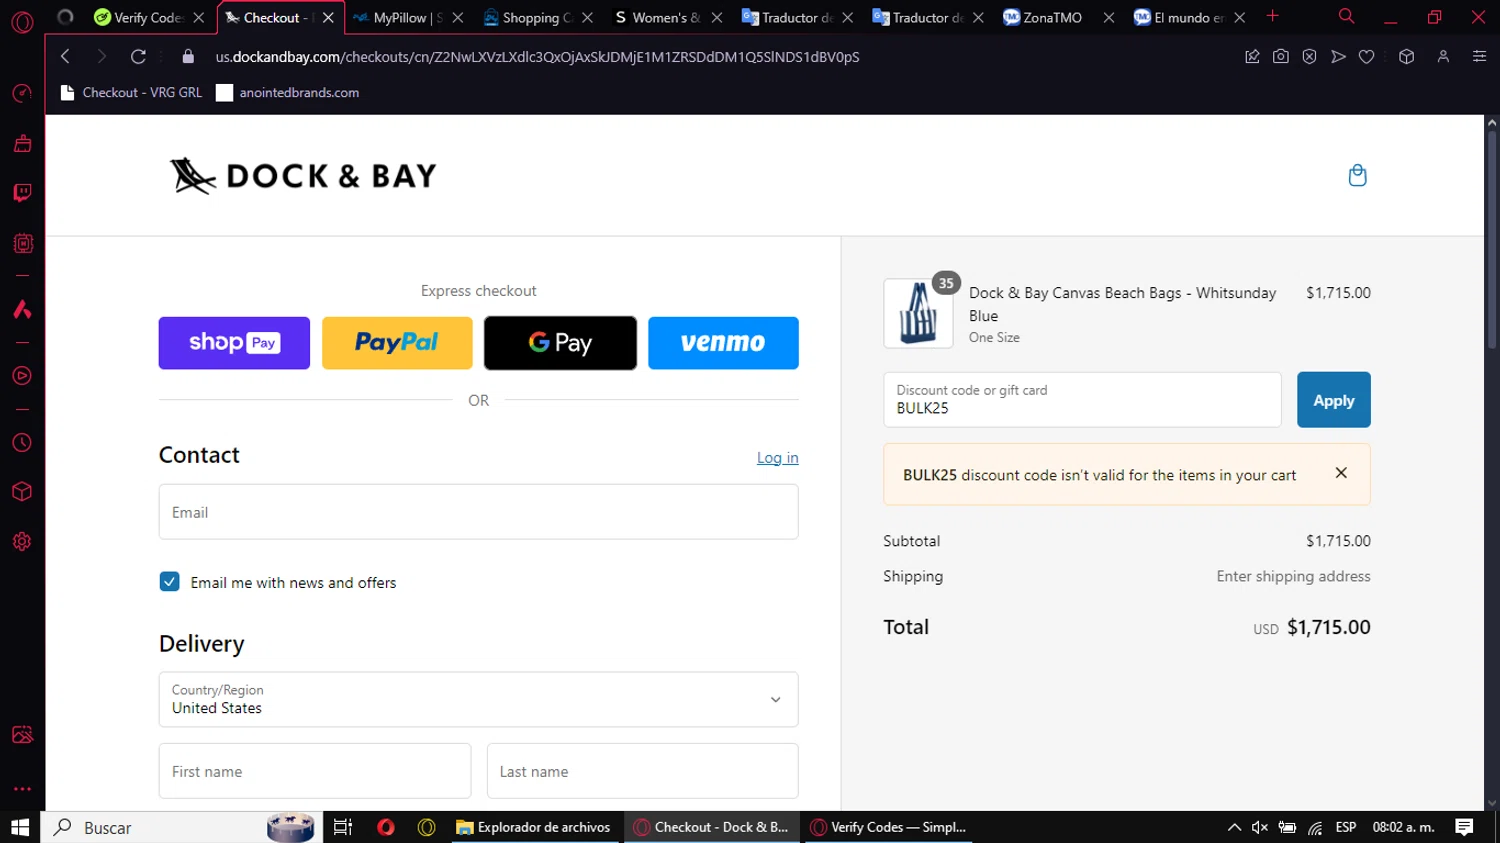Switch to MyPillow tab
Screen dimensions: 1500x843
coord(408,17)
